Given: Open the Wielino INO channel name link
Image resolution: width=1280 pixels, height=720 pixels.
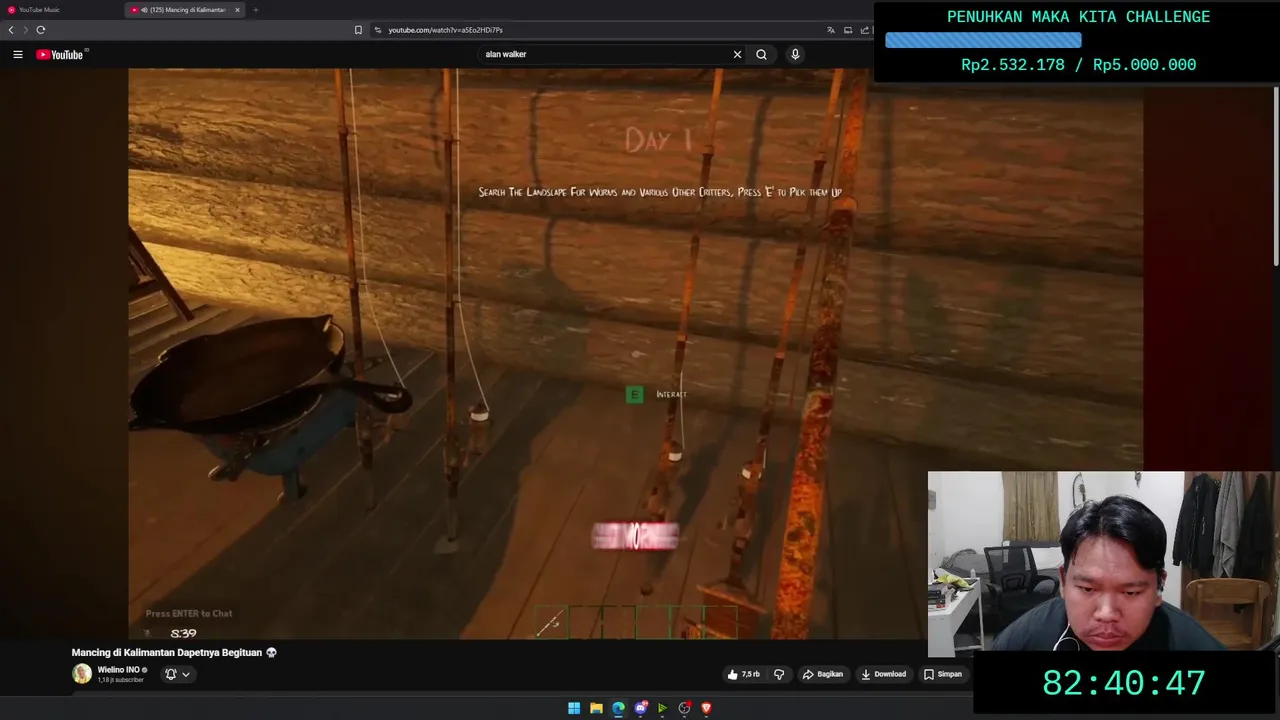Looking at the screenshot, I should pos(118,670).
